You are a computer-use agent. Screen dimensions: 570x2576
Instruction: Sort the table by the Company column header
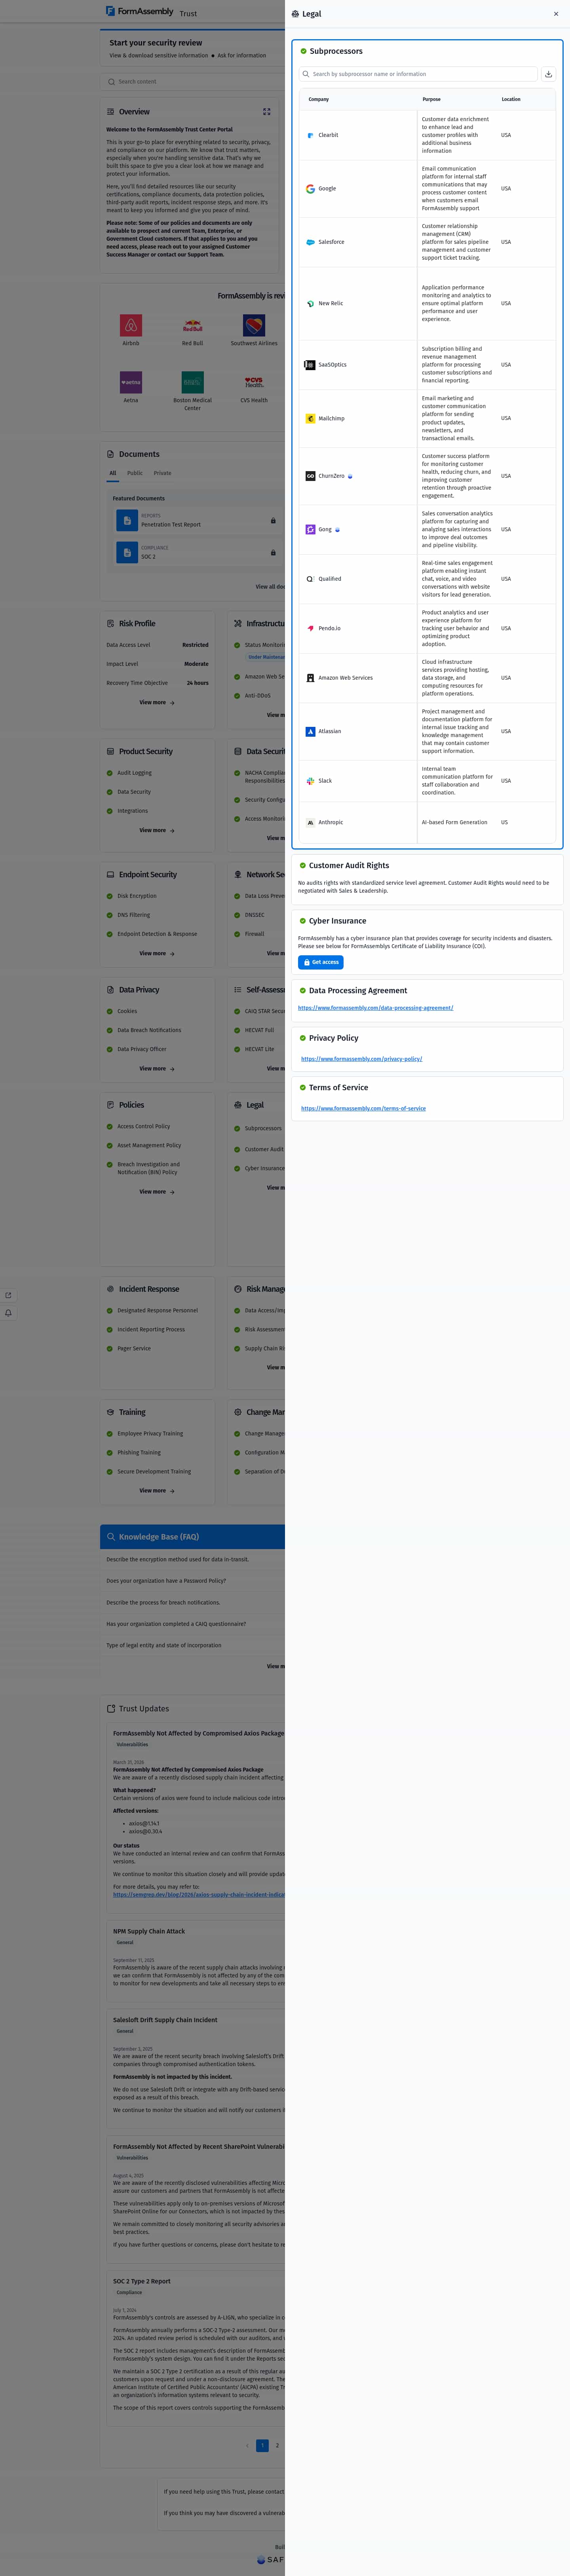pyautogui.click(x=318, y=99)
